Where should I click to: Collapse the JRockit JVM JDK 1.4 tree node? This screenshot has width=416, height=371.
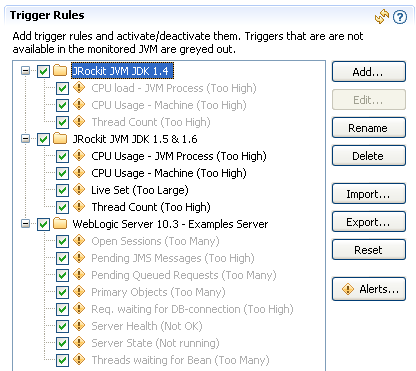pyautogui.click(x=25, y=71)
